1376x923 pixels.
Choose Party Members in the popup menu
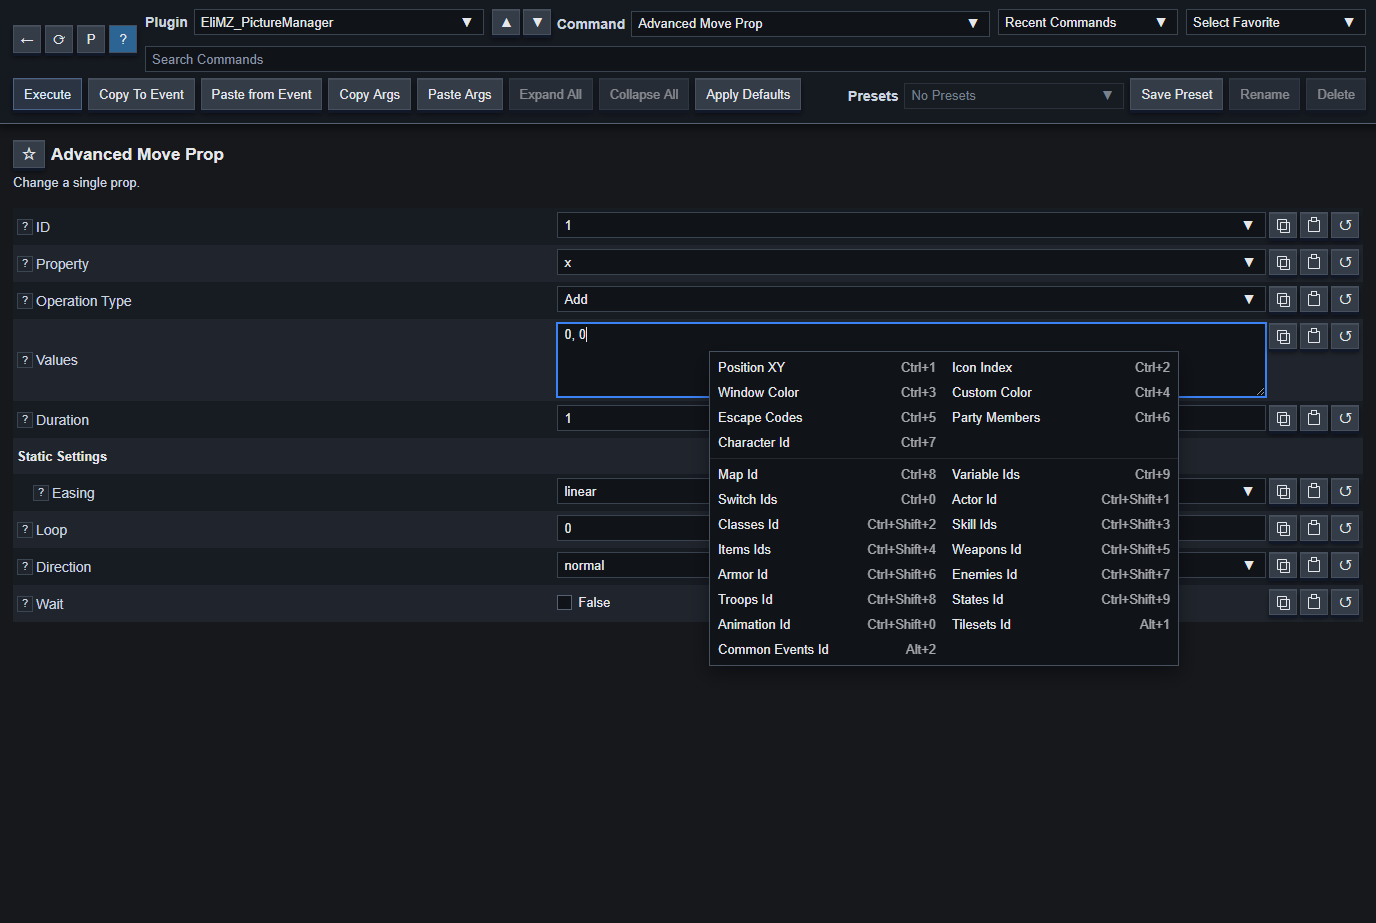point(1060,418)
